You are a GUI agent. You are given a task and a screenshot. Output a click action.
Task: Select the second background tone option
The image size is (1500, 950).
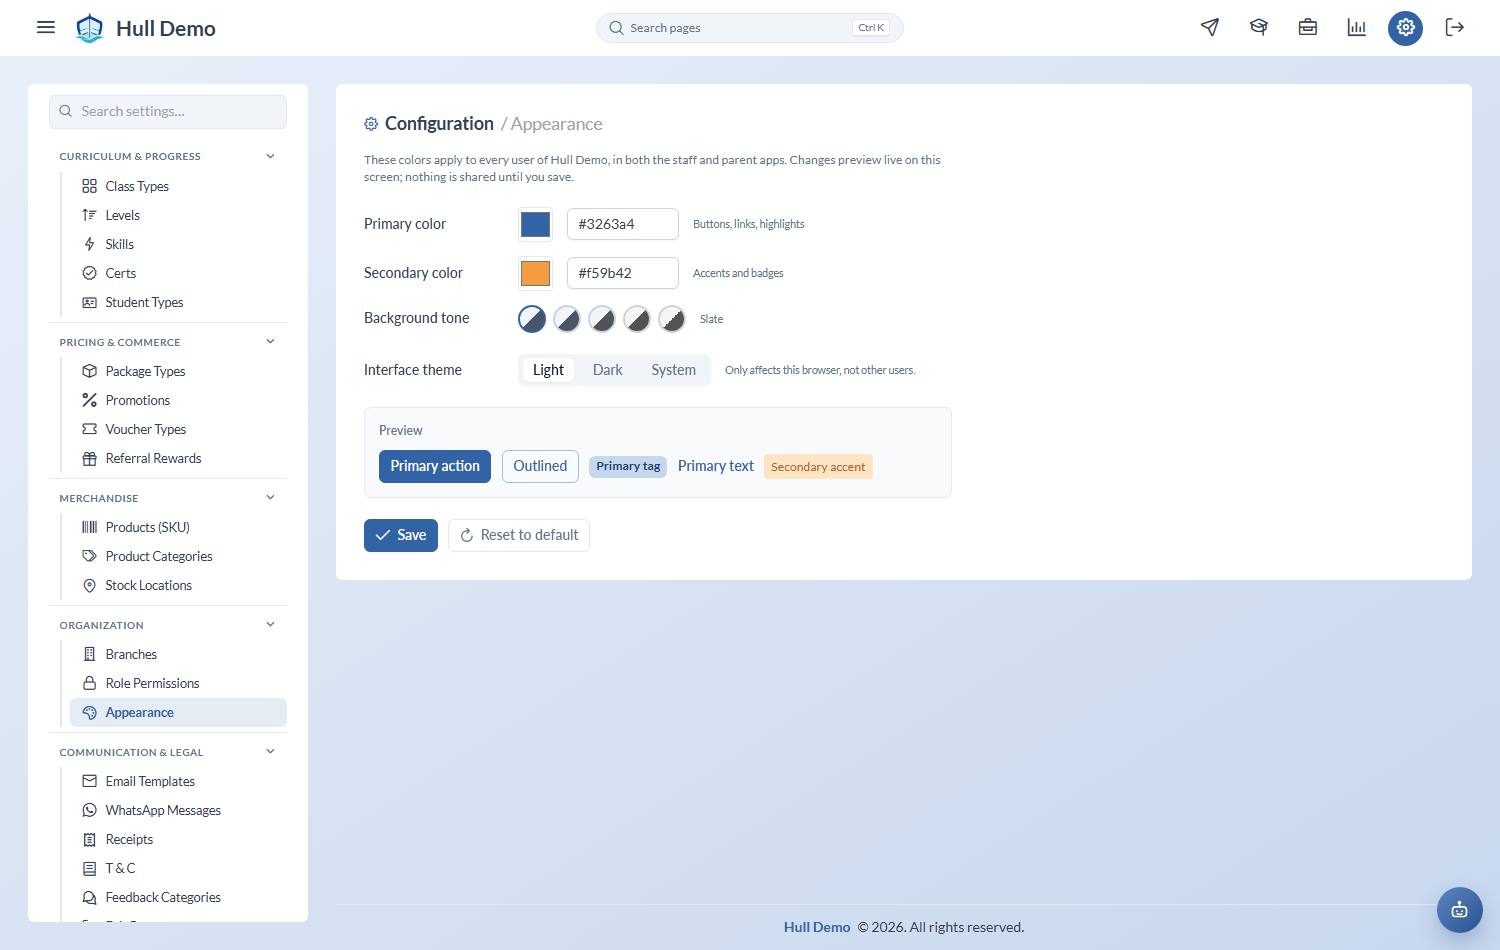click(567, 319)
